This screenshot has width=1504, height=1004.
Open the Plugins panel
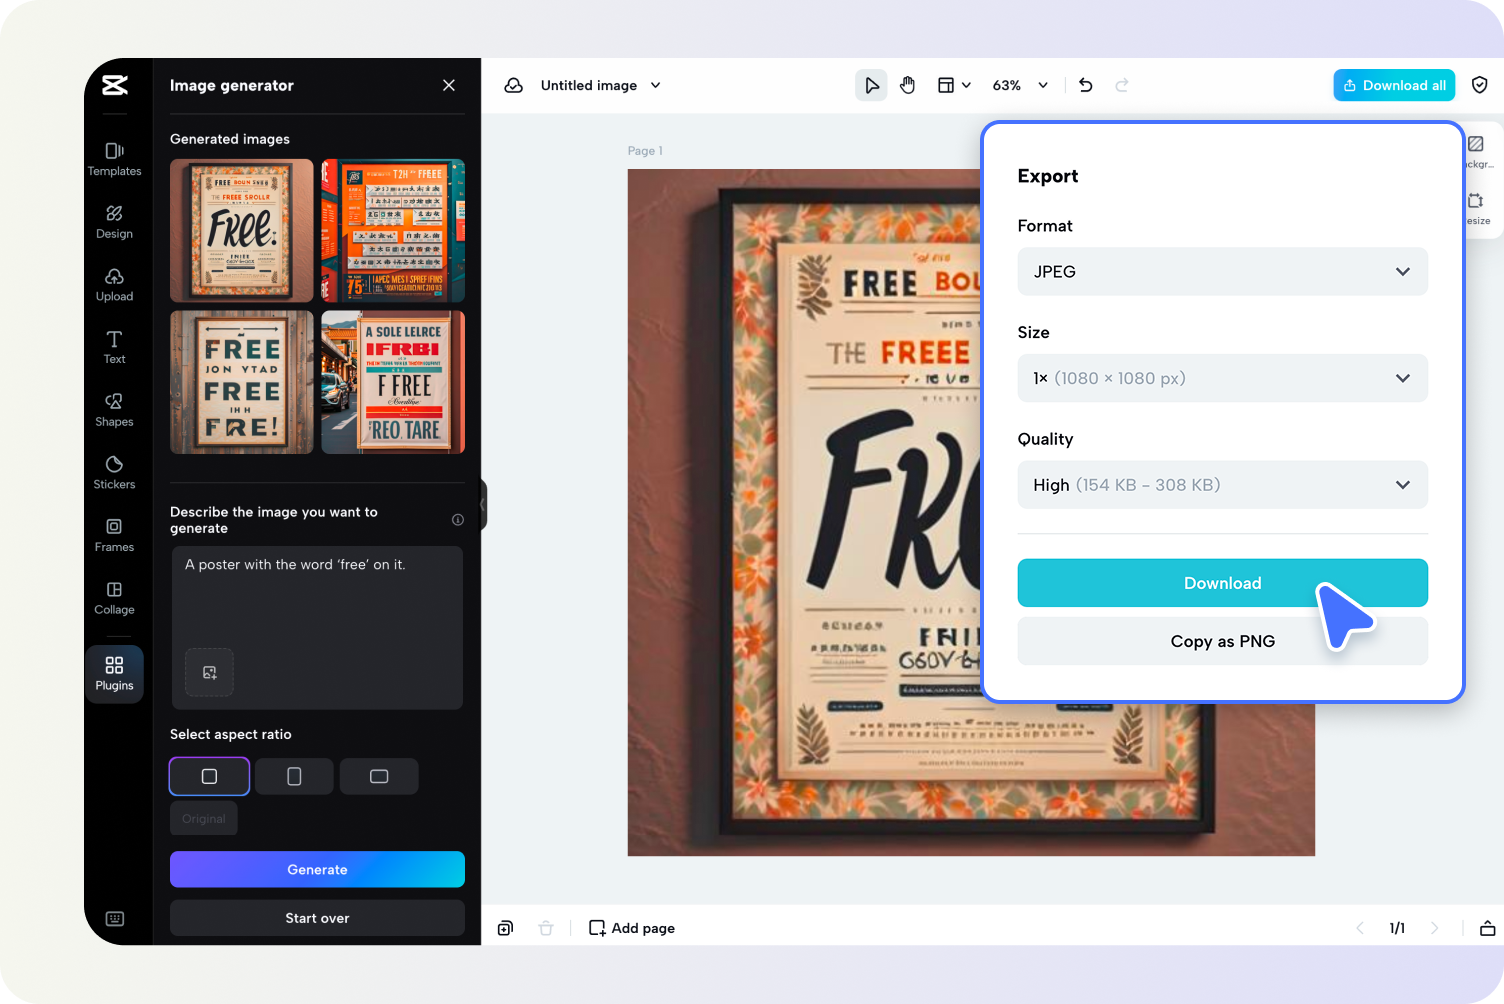tap(115, 674)
